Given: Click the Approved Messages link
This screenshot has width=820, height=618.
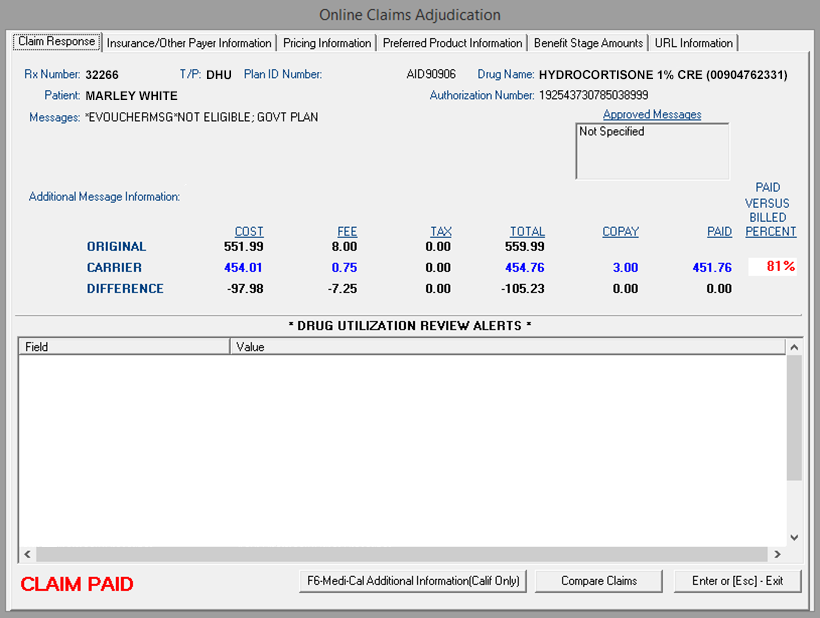Looking at the screenshot, I should click(x=652, y=115).
